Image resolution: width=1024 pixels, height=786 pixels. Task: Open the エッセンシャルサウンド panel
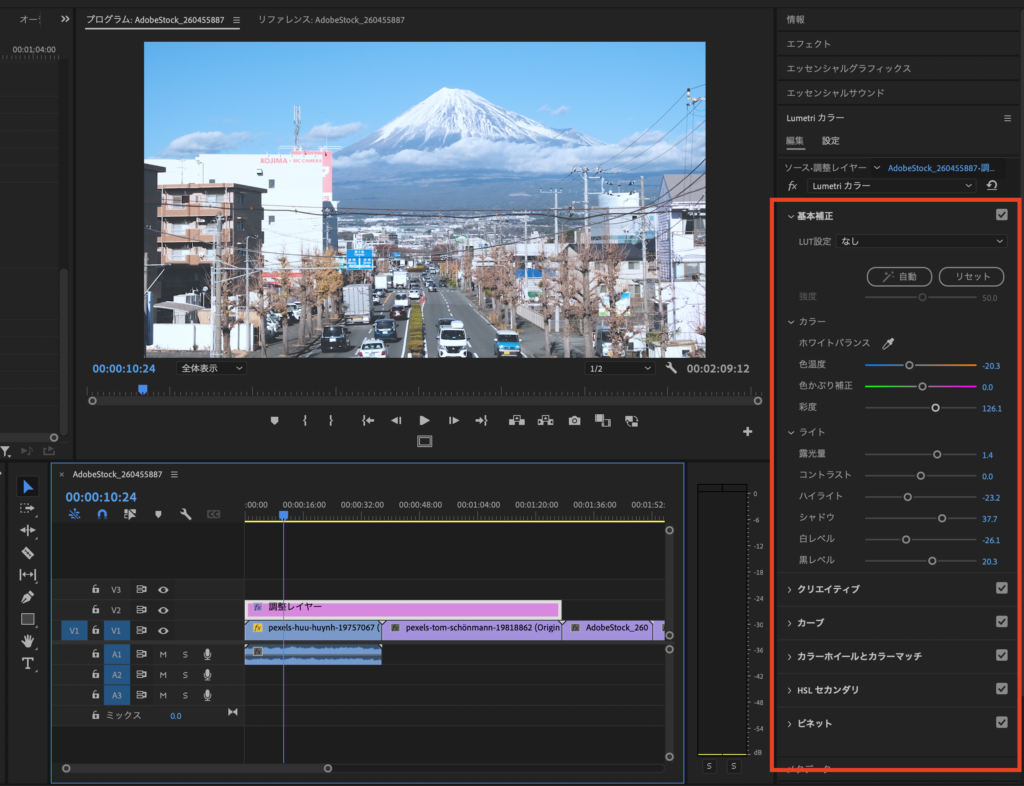835,93
